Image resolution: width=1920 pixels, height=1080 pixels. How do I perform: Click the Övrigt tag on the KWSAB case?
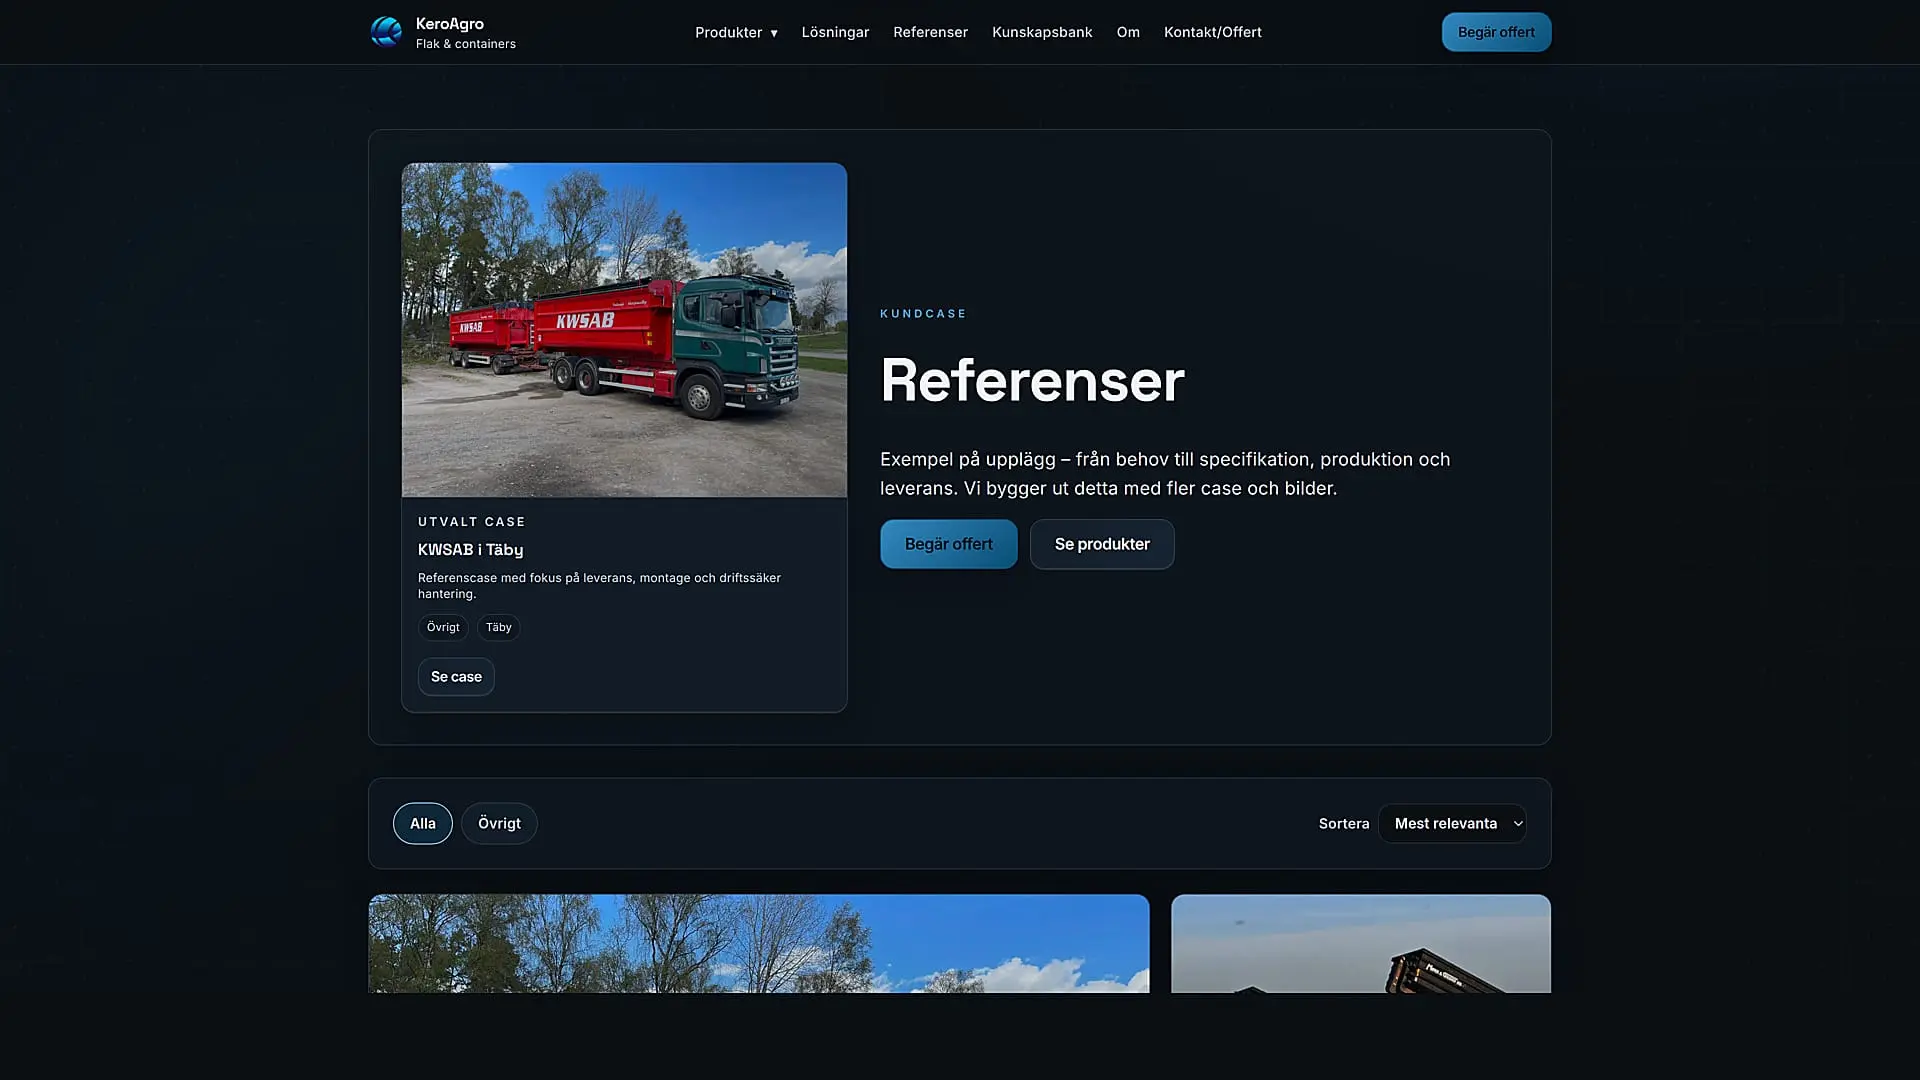click(x=443, y=627)
